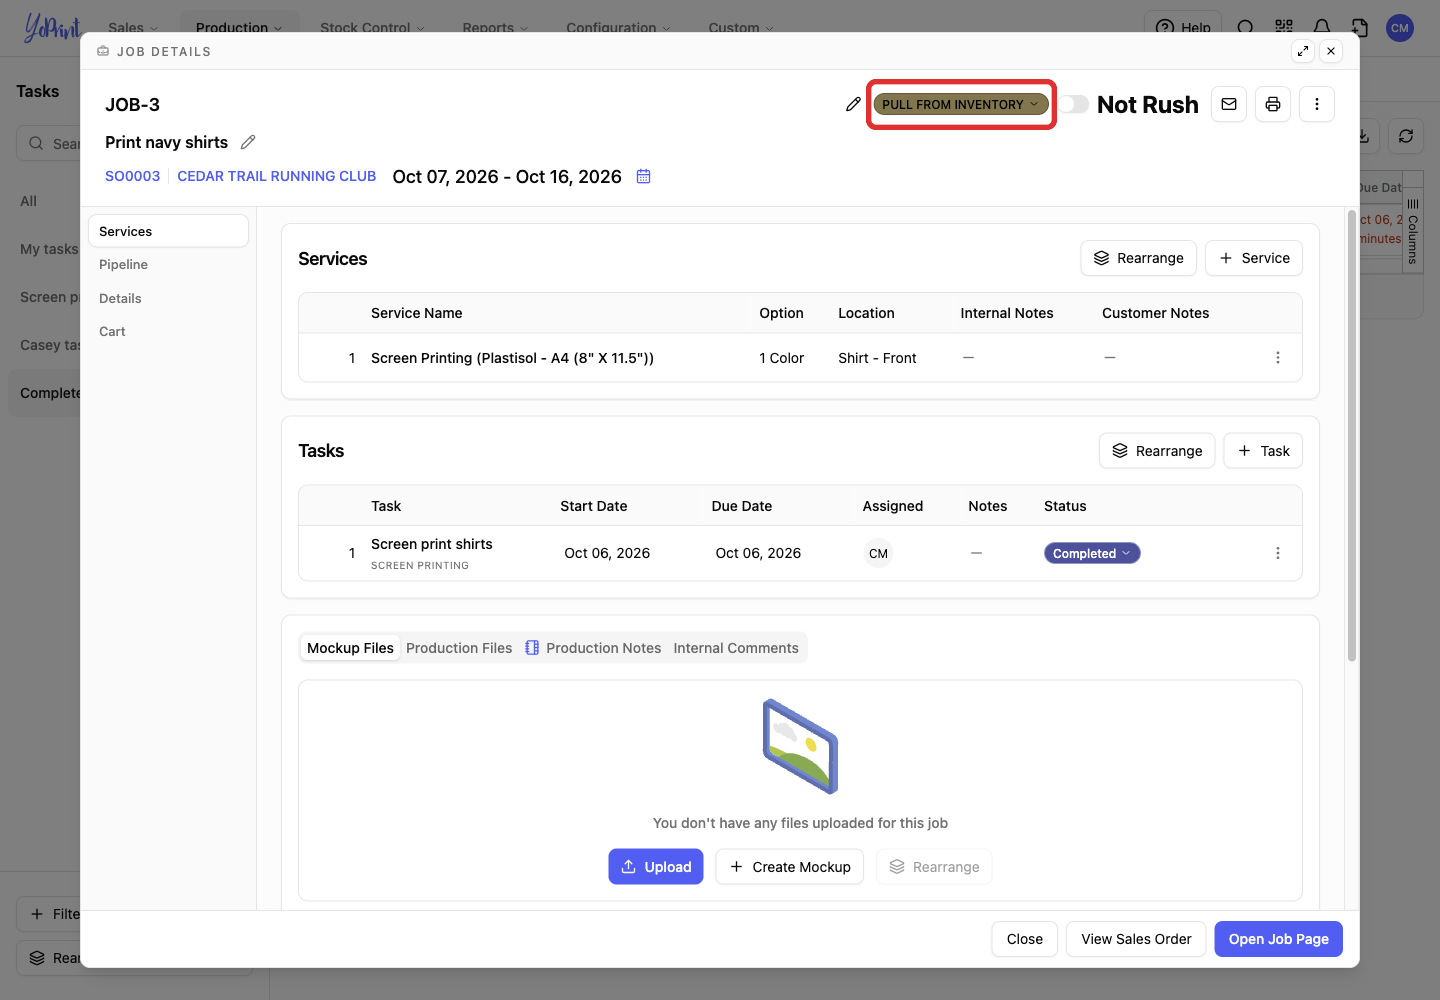
Task: Click the pencil icon beside the job status
Action: [x=853, y=104]
